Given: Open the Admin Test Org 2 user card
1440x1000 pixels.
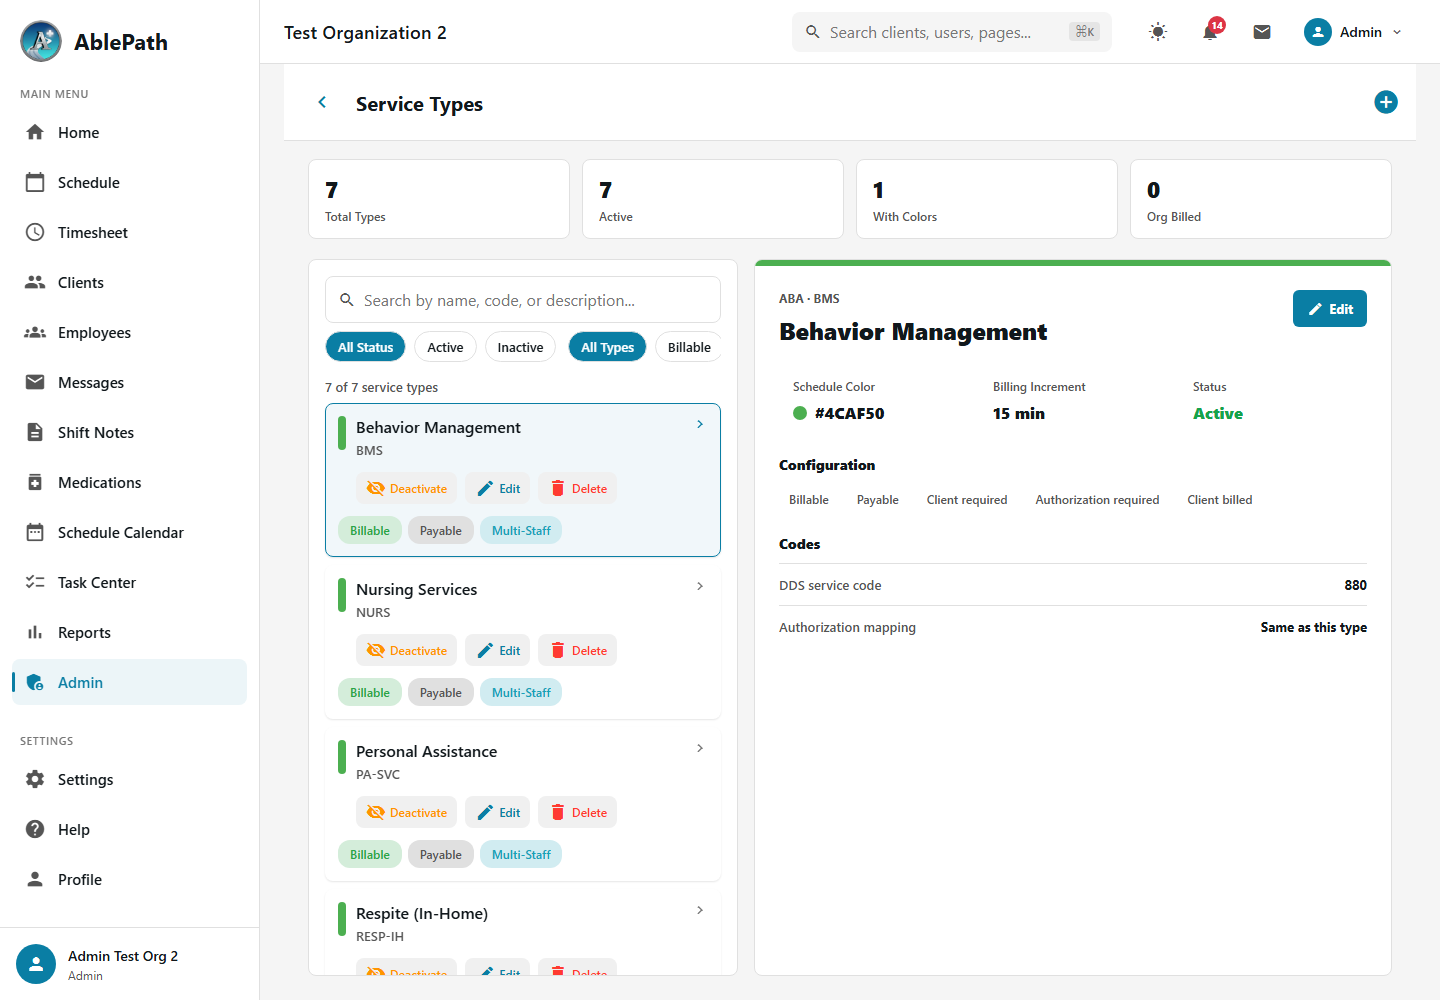Looking at the screenshot, I should (x=129, y=964).
